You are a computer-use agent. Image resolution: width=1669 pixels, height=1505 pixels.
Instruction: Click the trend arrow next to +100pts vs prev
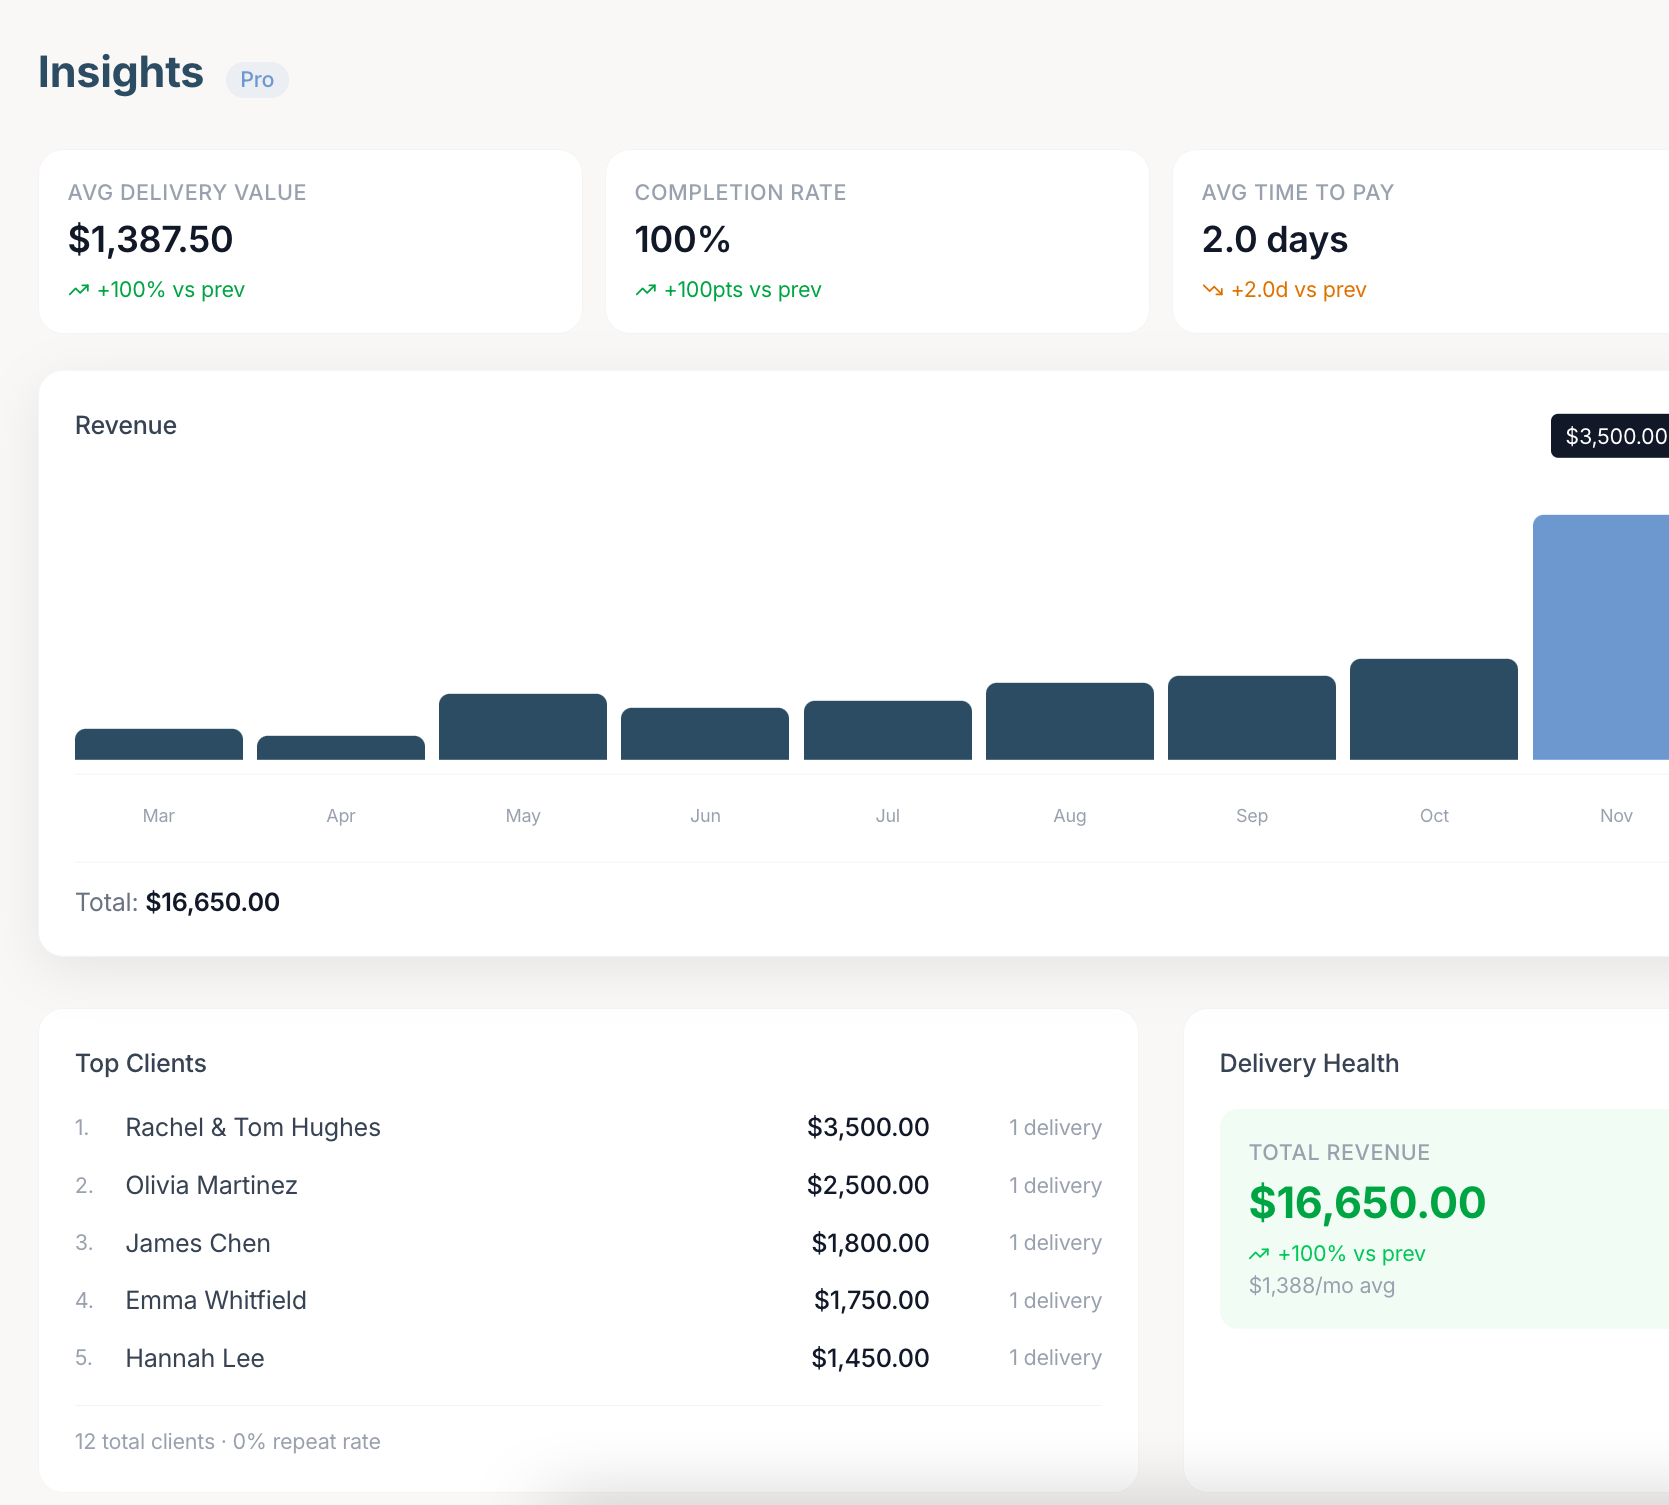click(646, 290)
